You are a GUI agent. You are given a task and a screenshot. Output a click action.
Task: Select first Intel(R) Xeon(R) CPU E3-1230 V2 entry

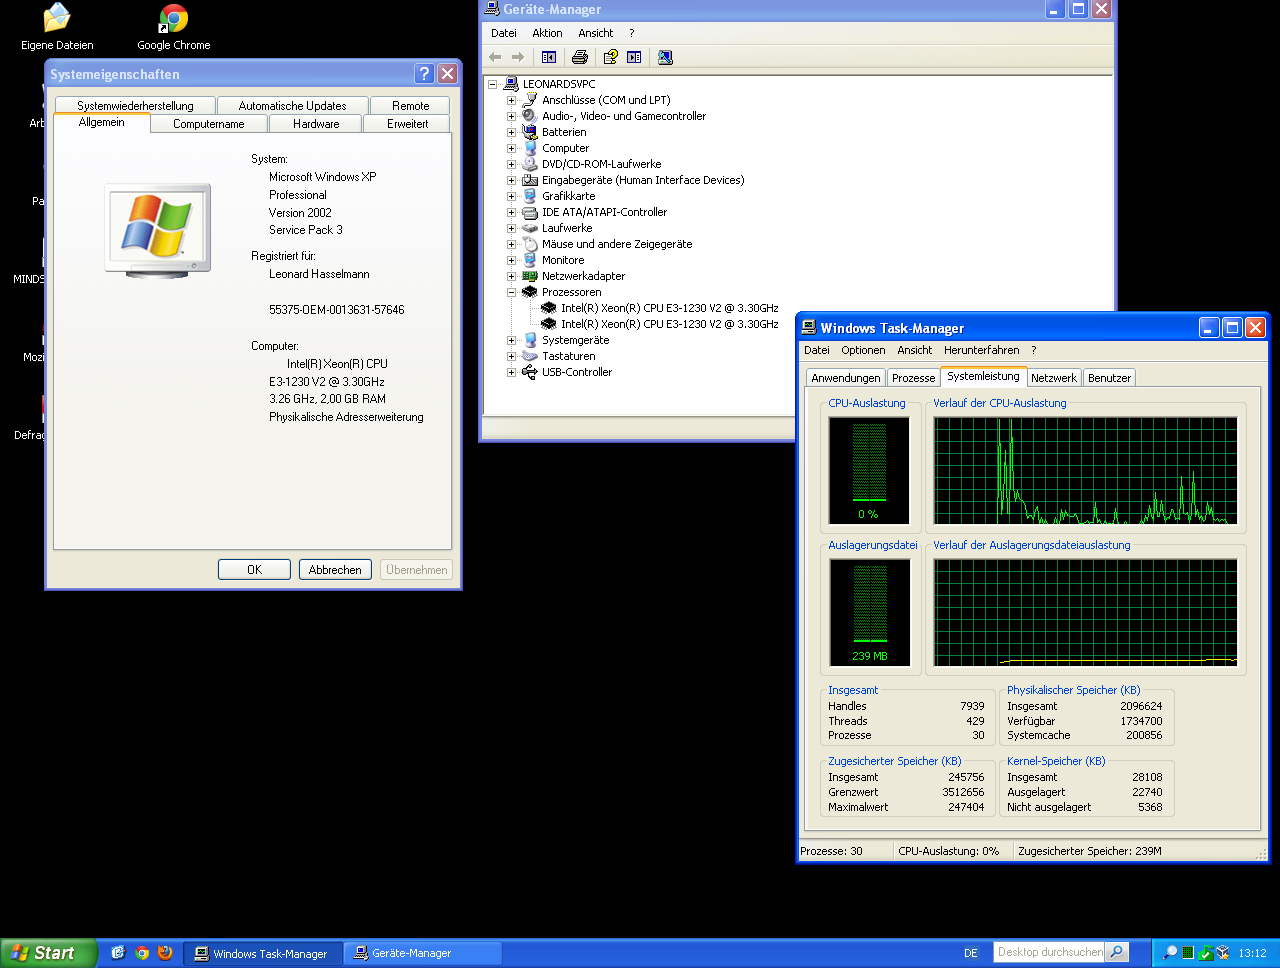click(x=669, y=308)
